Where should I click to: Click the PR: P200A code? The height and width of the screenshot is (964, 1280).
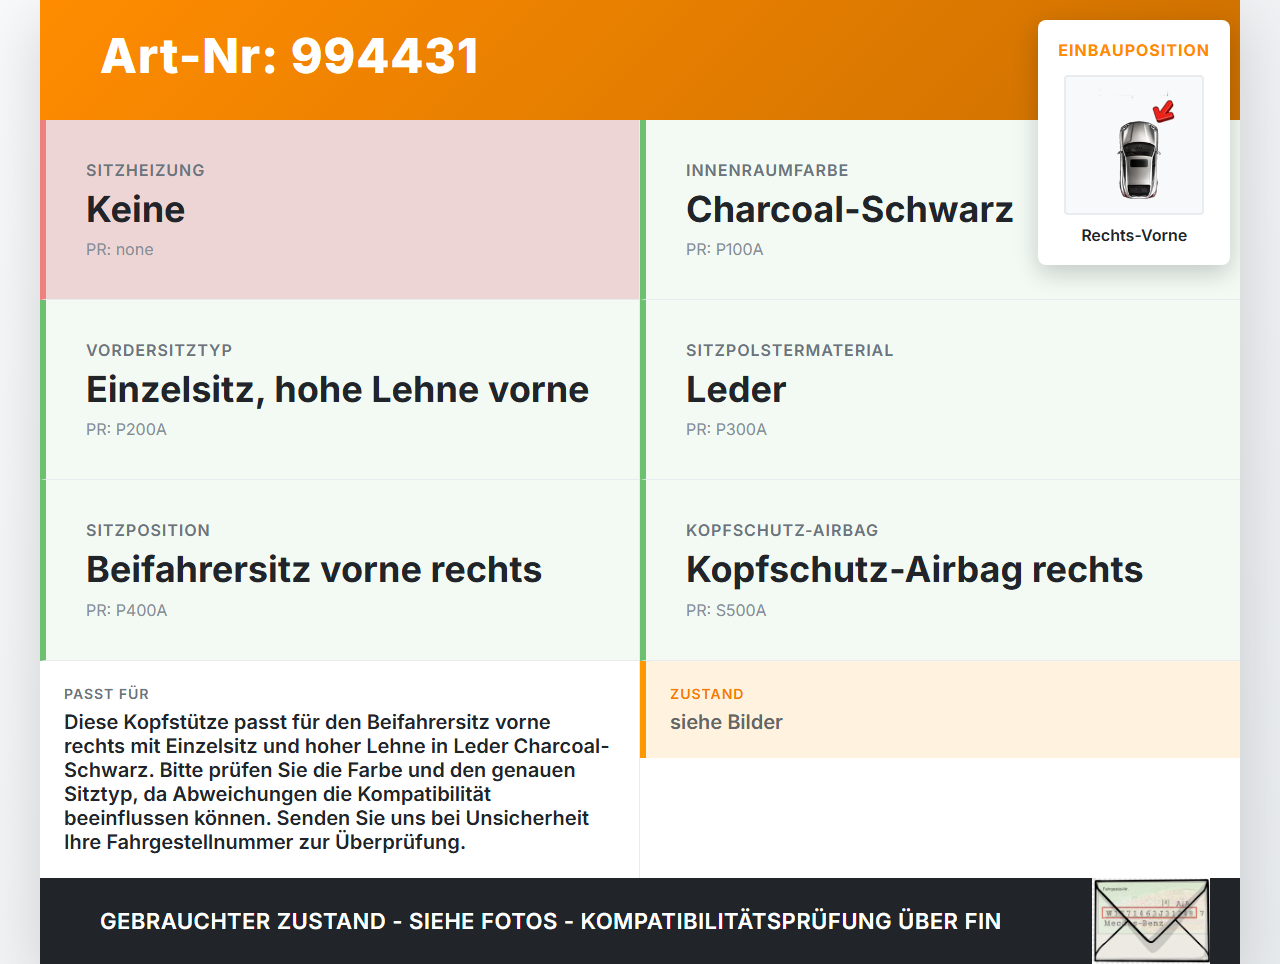126,429
